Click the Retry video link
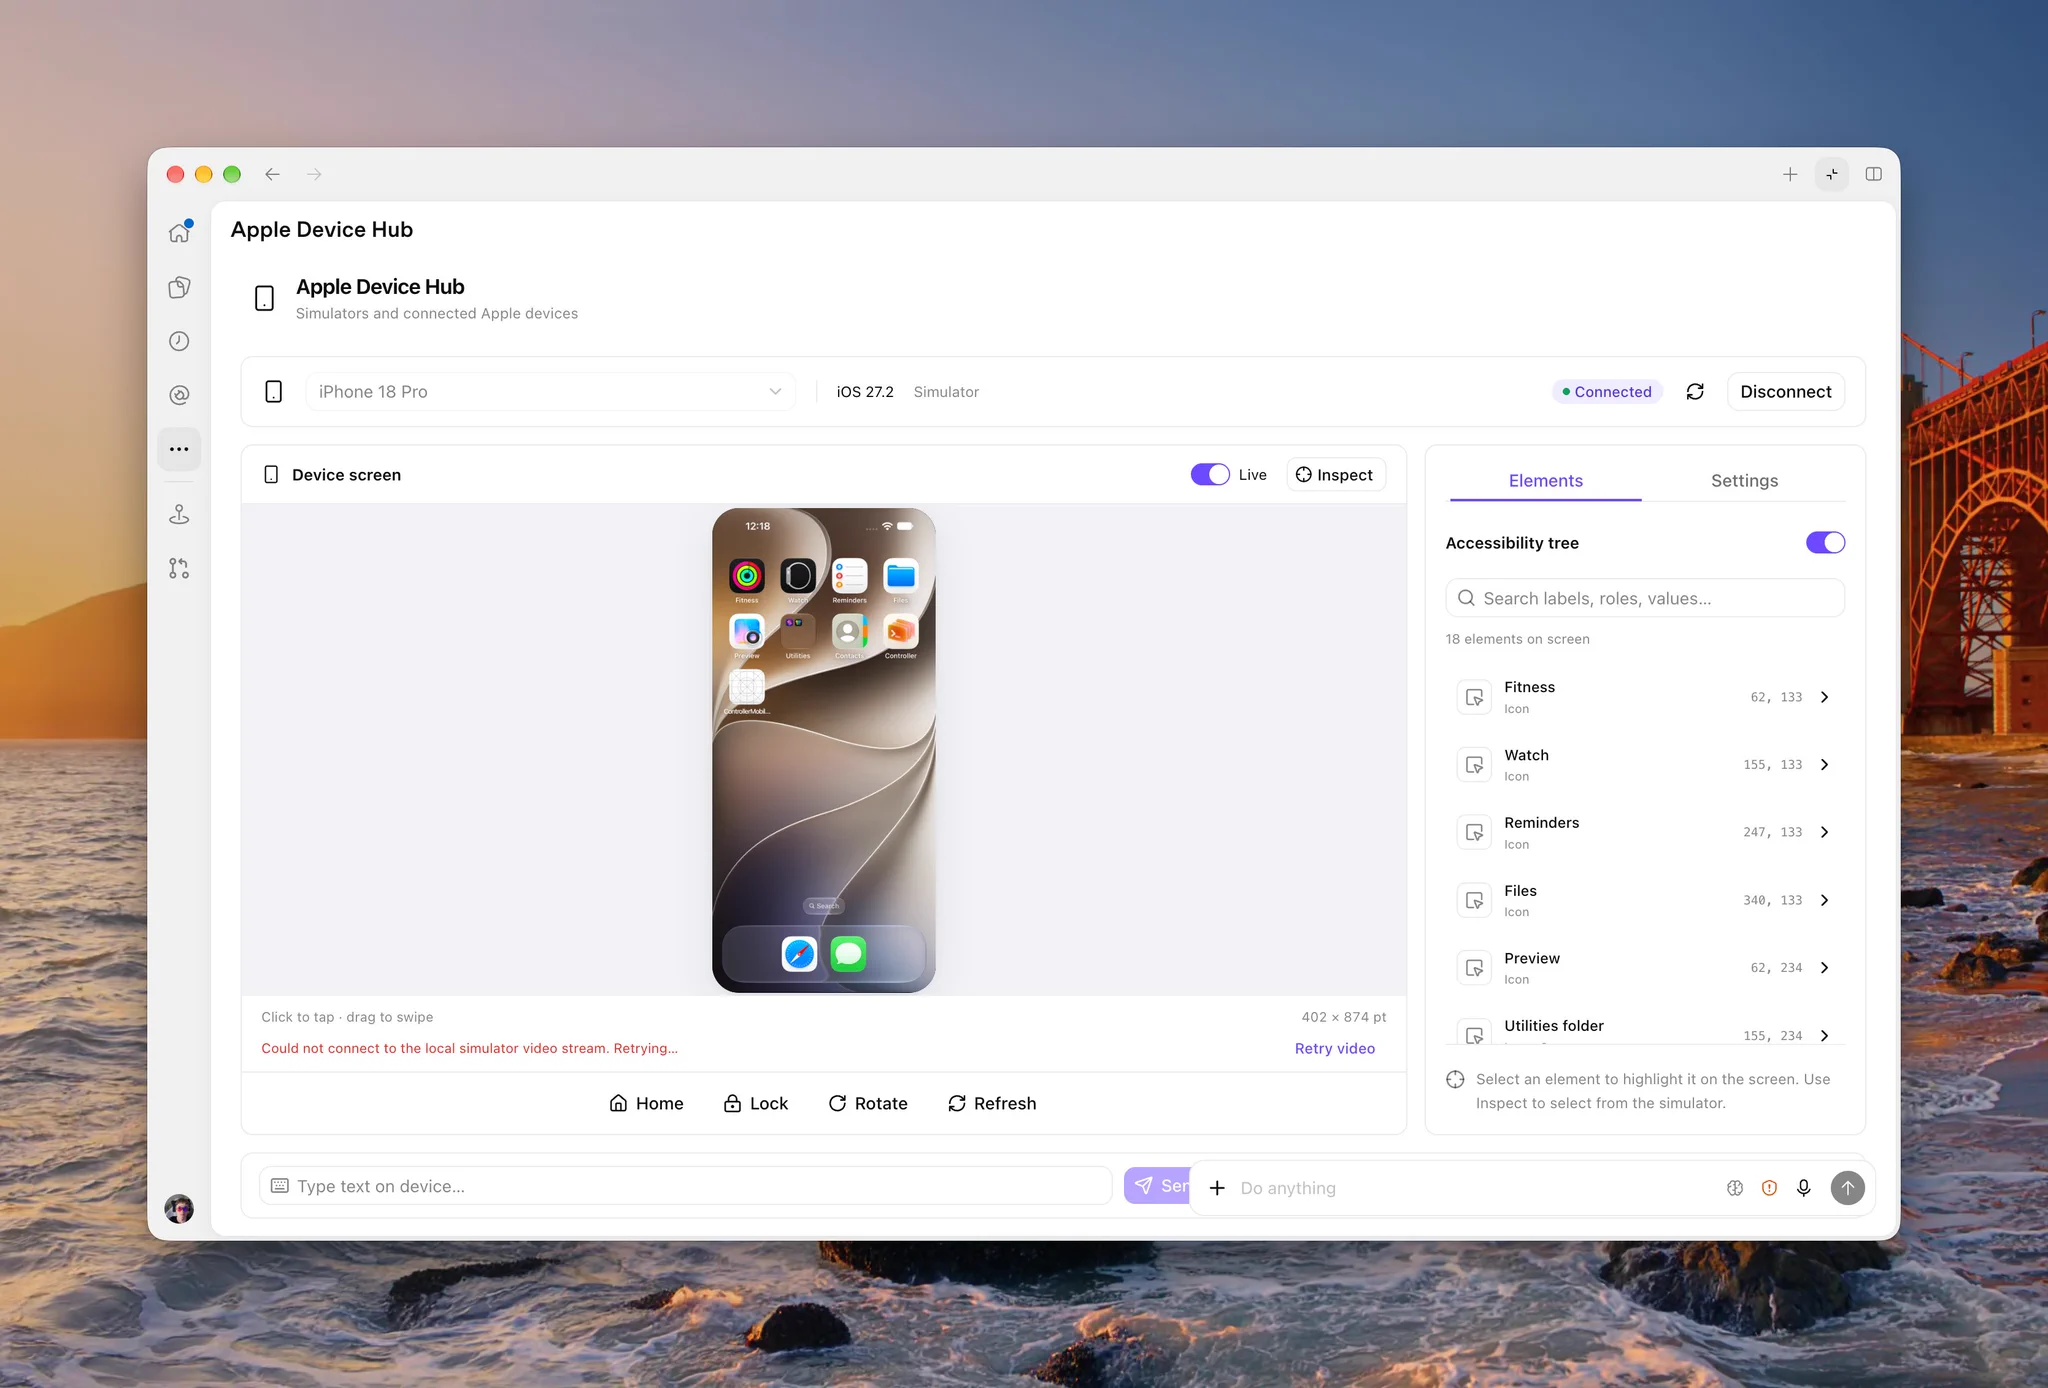This screenshot has height=1388, width=2048. 1335,1048
